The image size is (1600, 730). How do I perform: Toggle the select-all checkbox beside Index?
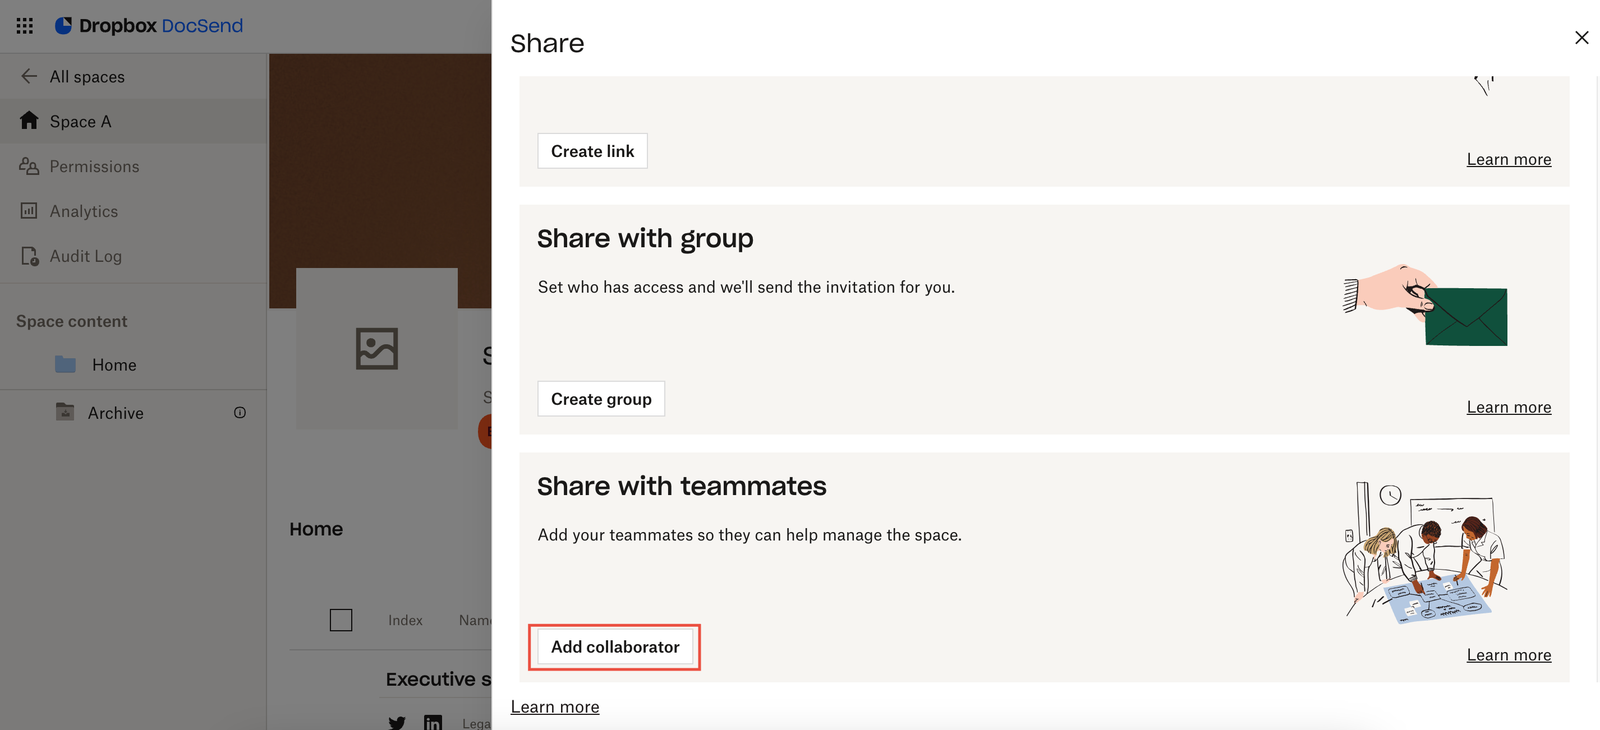[341, 620]
